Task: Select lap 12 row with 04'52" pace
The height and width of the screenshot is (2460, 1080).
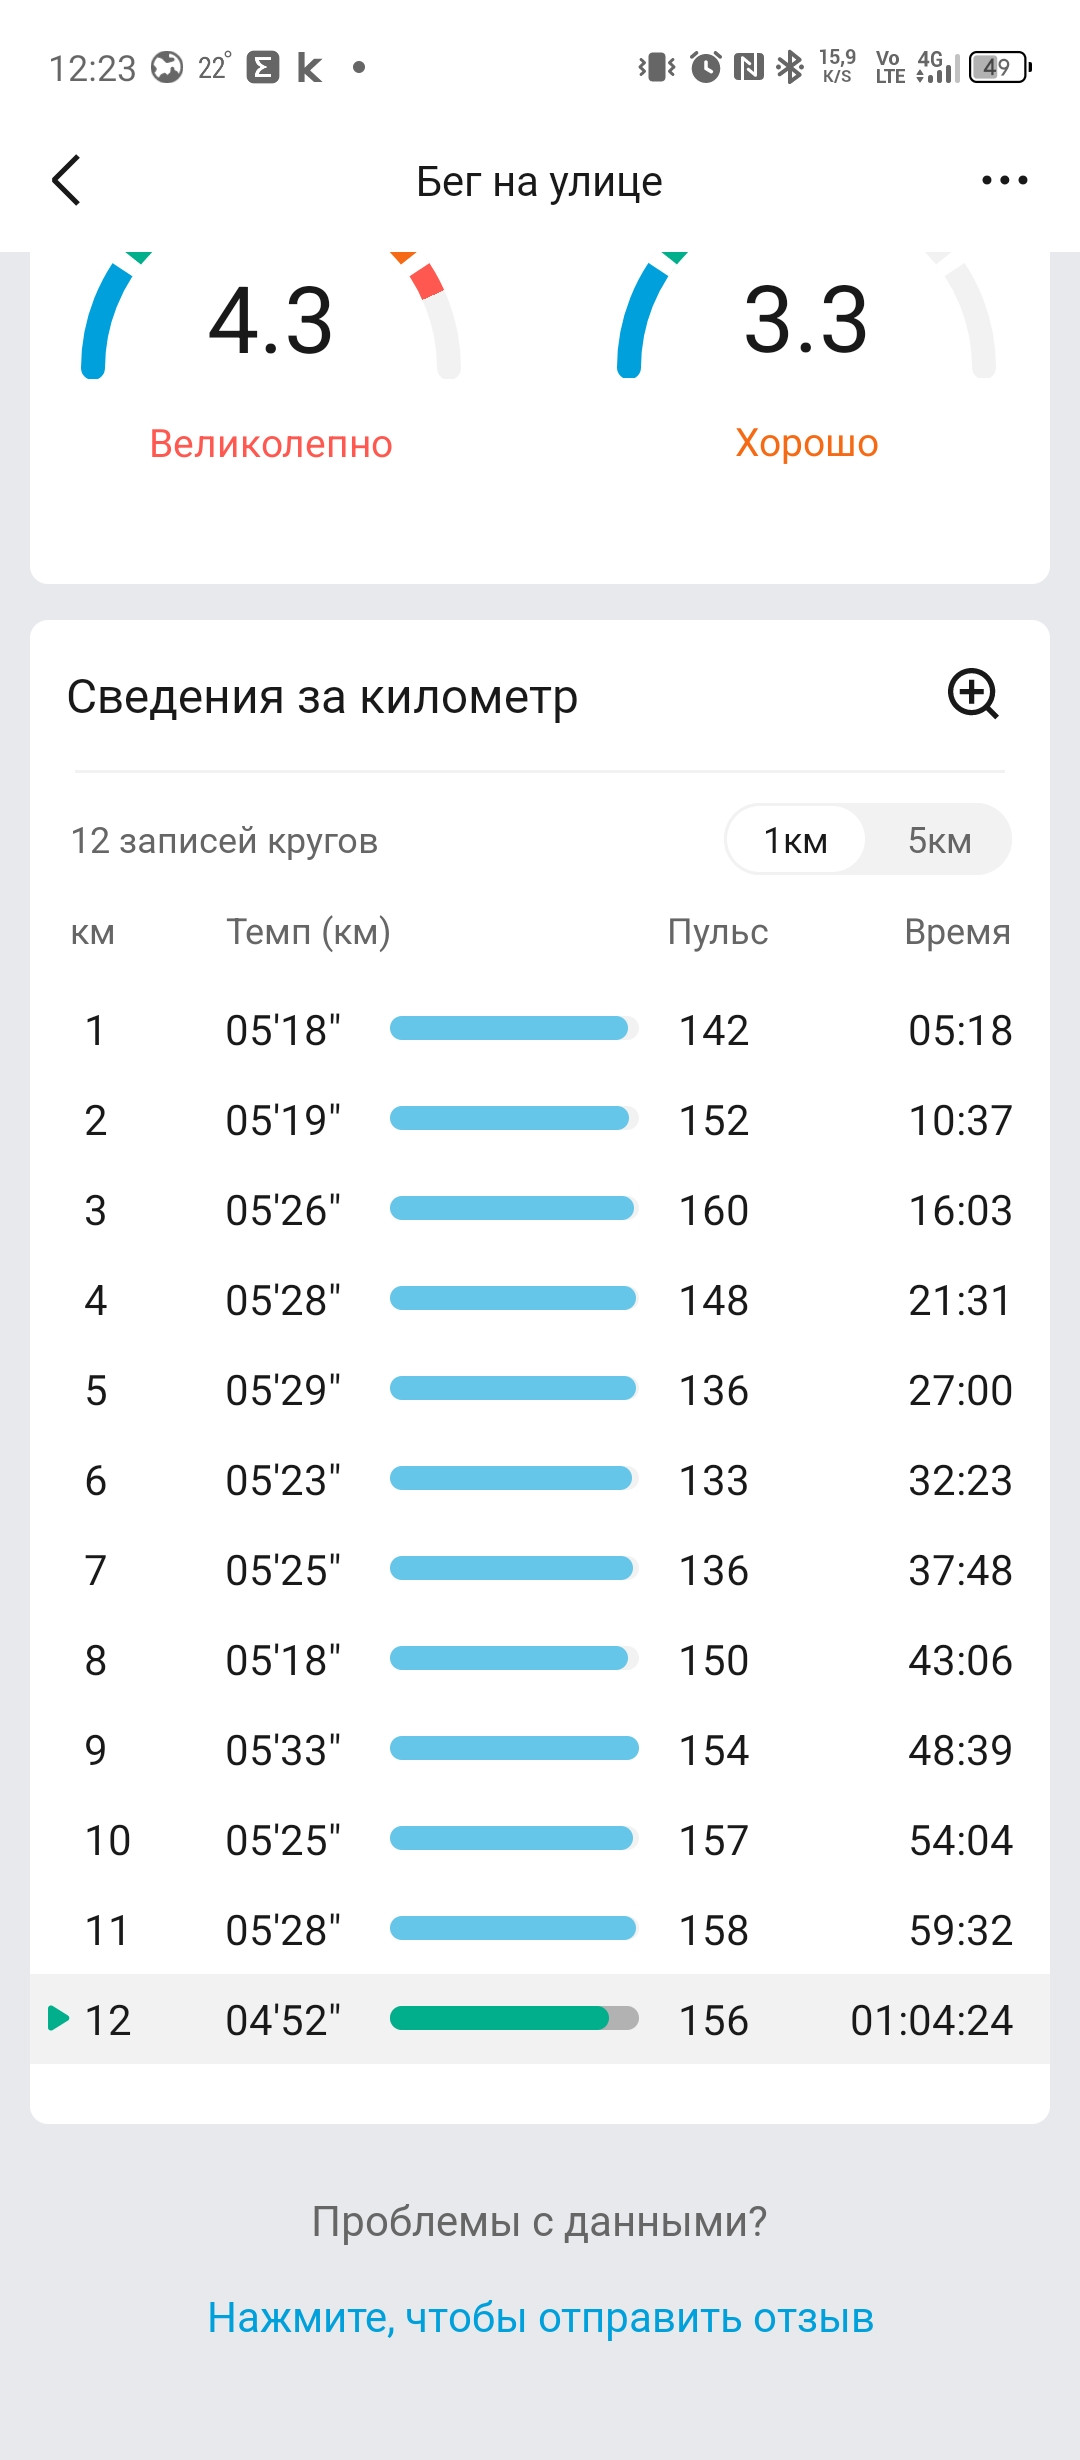Action: pyautogui.click(x=540, y=2019)
